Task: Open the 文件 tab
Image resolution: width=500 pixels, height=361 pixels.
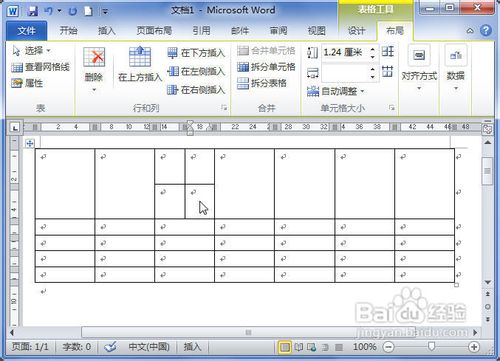Action: click(27, 31)
